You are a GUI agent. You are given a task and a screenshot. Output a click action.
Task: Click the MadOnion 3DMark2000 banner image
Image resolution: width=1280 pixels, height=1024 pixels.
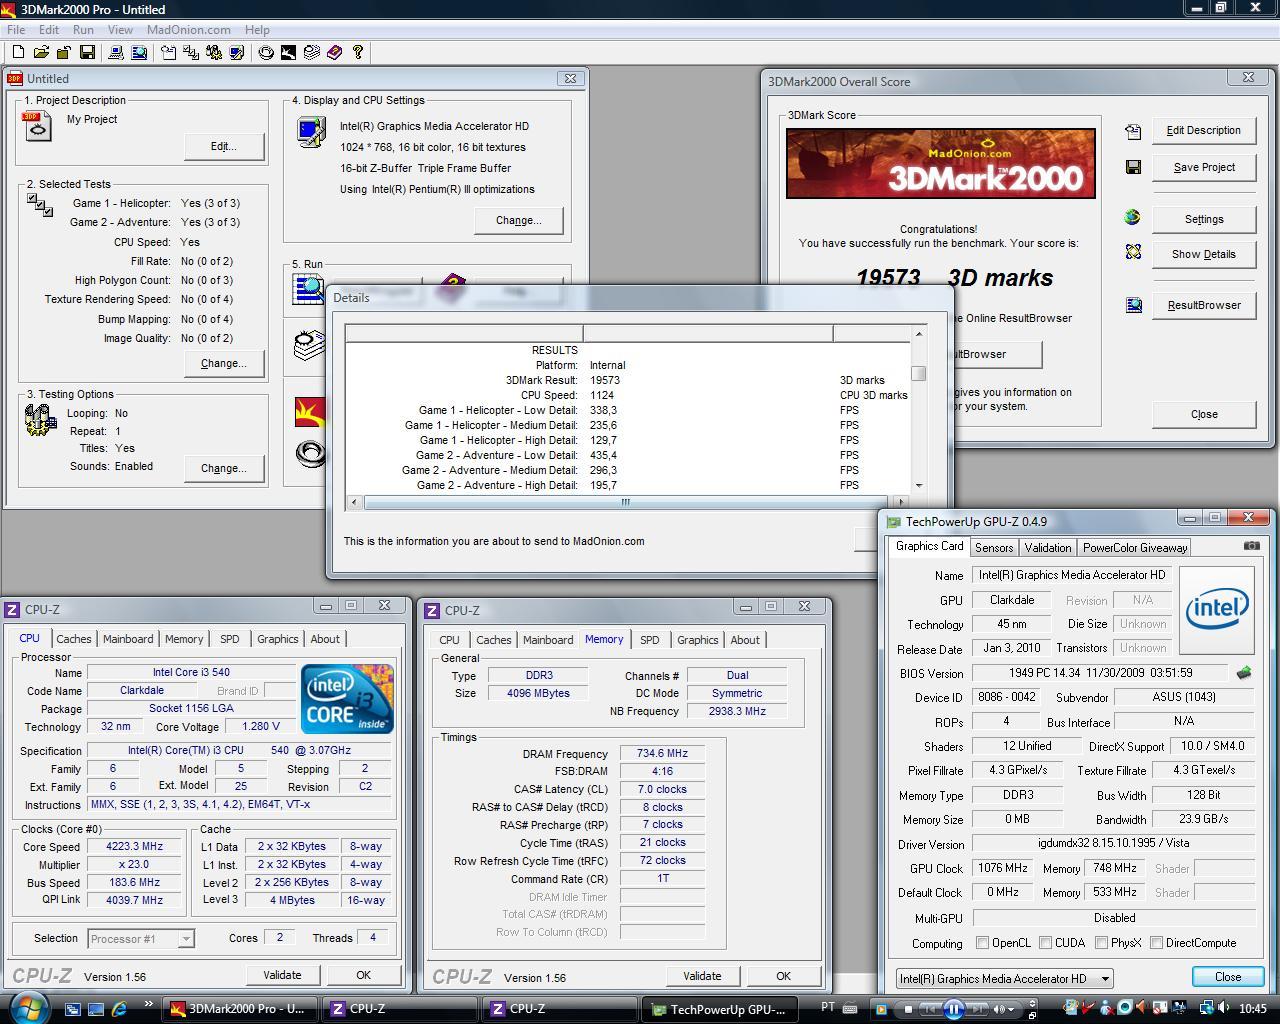(940, 163)
